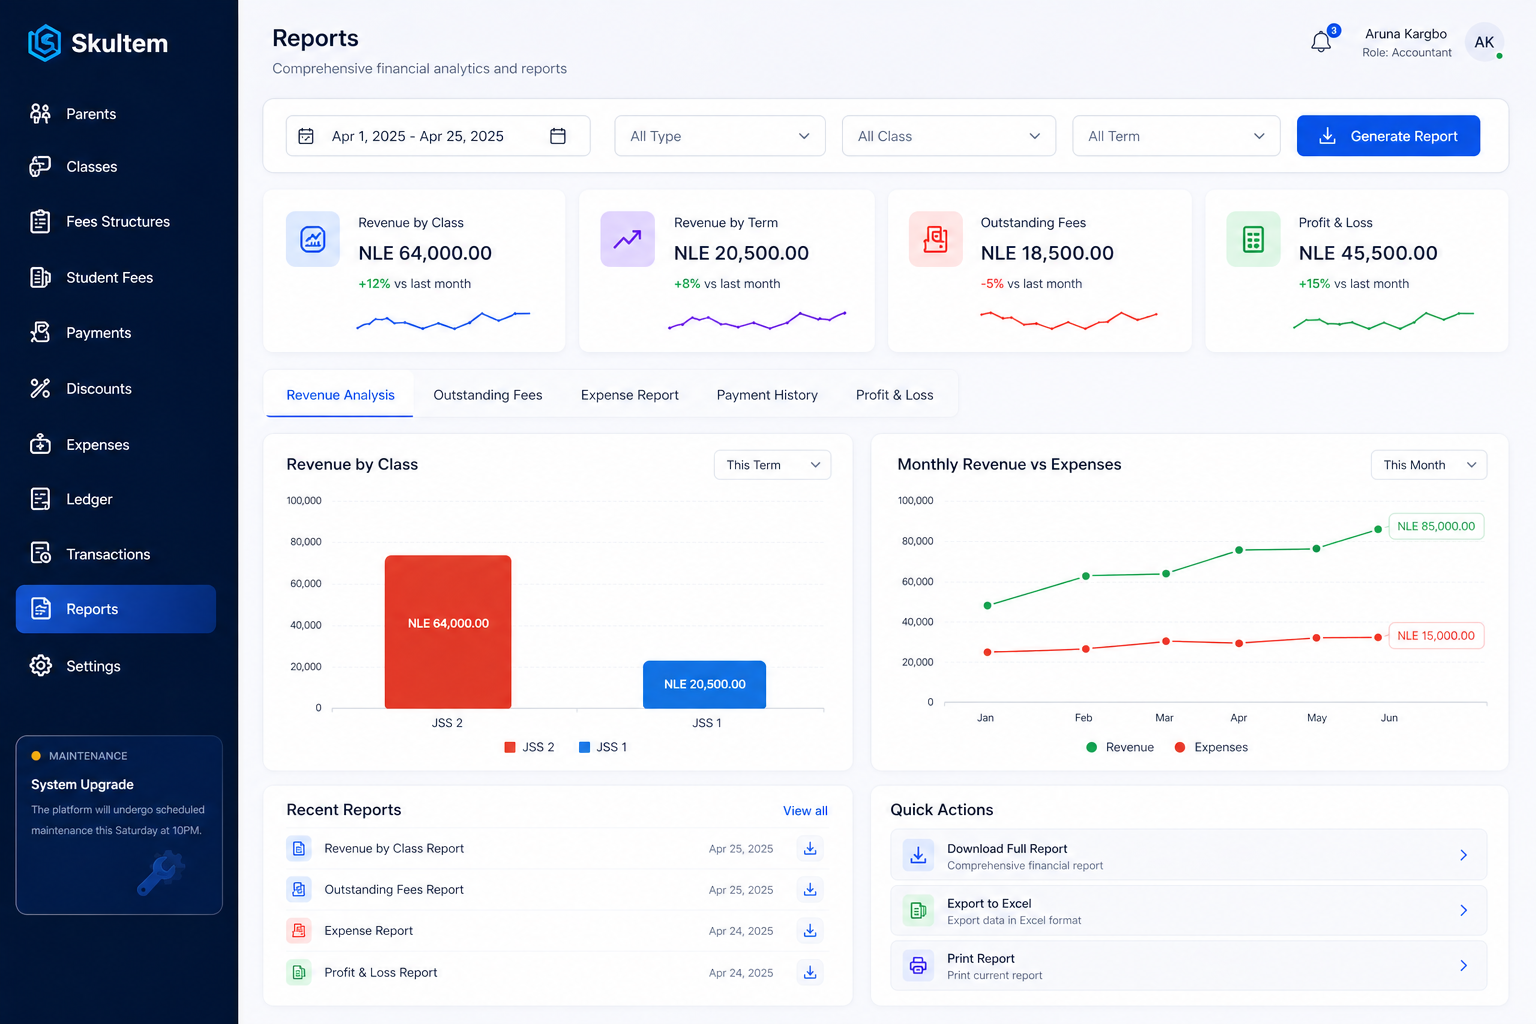Open the This Month chart dropdown
This screenshot has width=1536, height=1024.
1429,465
